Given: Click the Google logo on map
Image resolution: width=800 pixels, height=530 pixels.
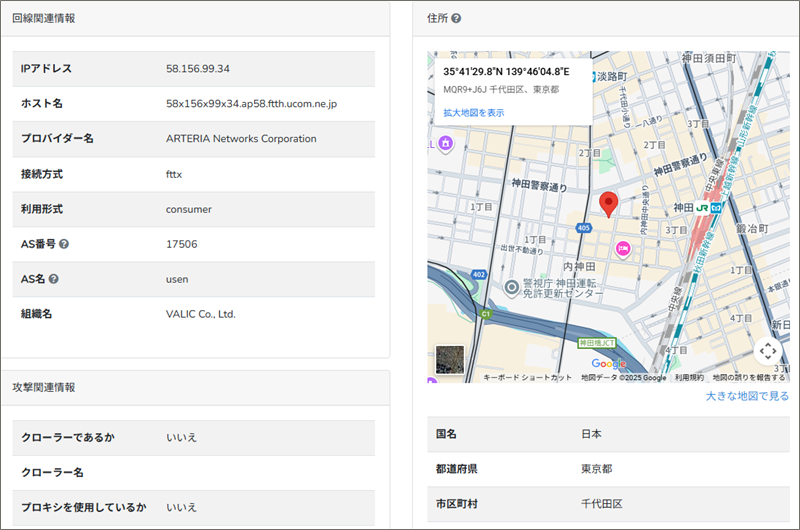Looking at the screenshot, I should point(608,364).
